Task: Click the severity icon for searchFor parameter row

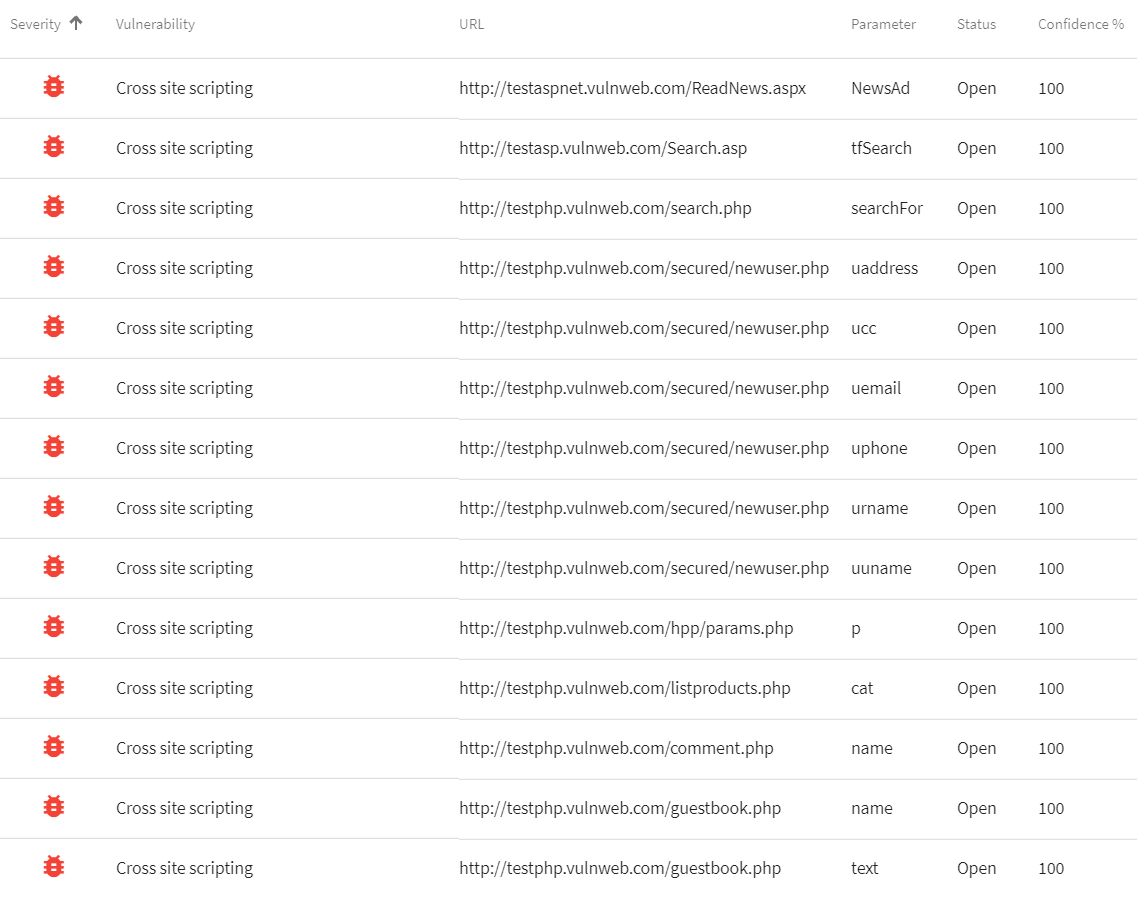Action: (54, 208)
